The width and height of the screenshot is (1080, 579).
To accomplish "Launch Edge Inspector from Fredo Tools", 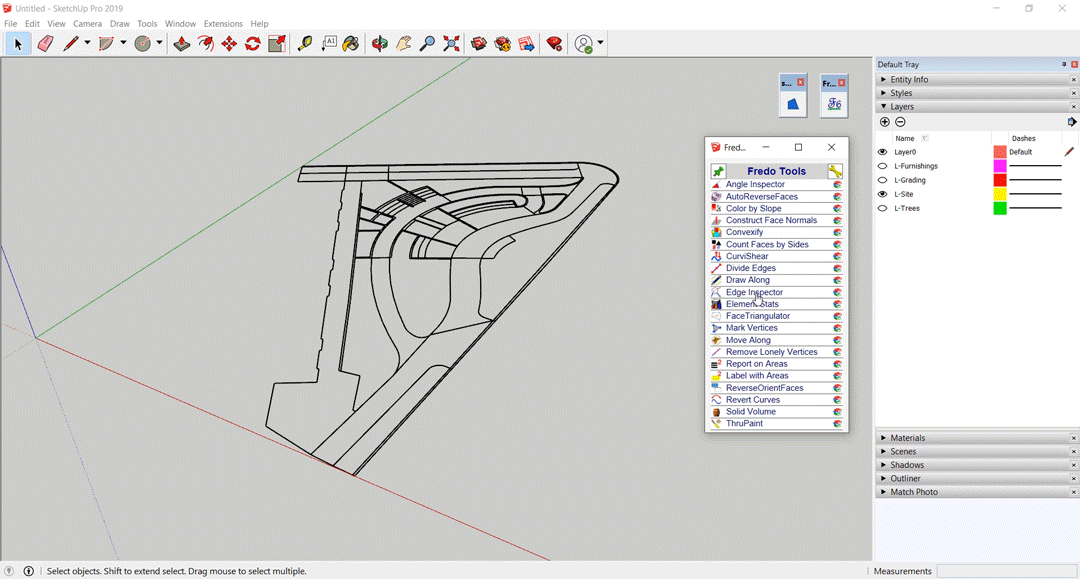I will [x=754, y=292].
